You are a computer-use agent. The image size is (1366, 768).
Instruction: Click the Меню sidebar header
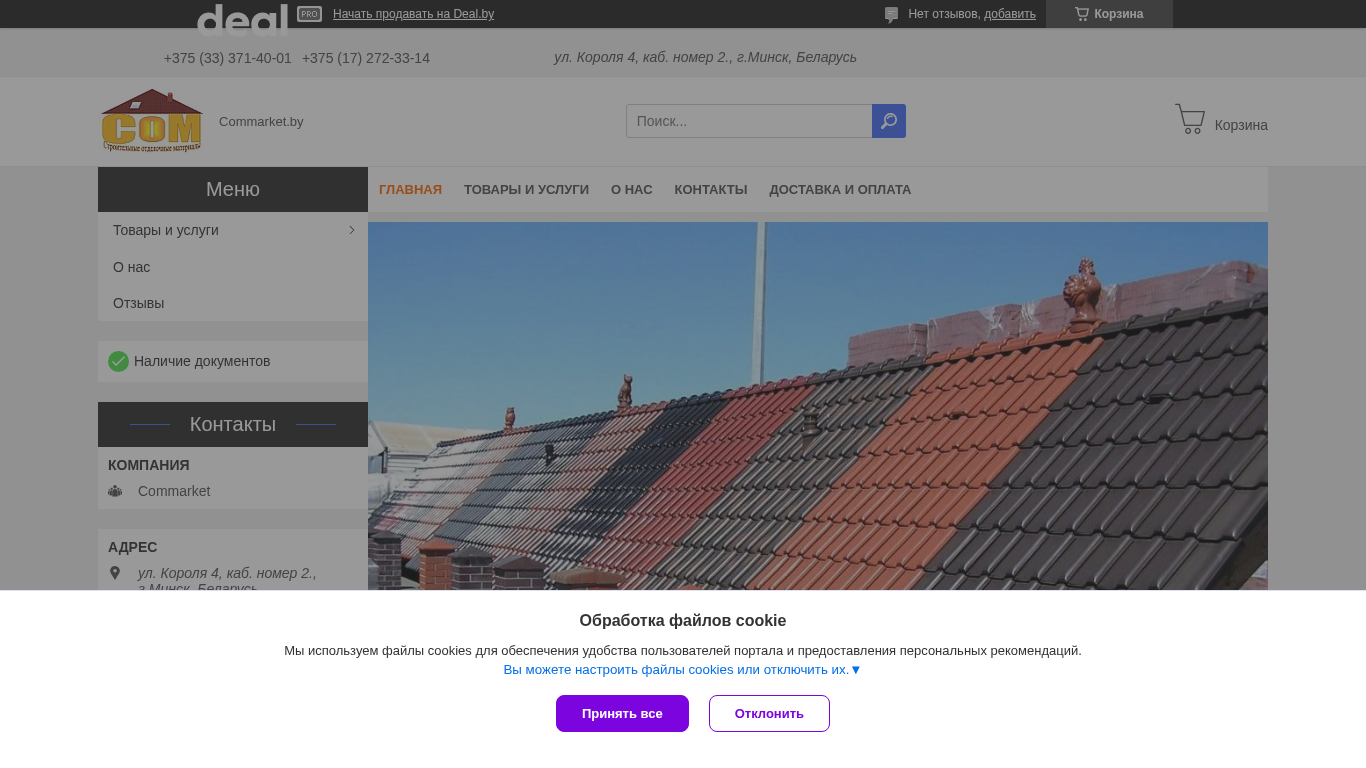tap(233, 189)
